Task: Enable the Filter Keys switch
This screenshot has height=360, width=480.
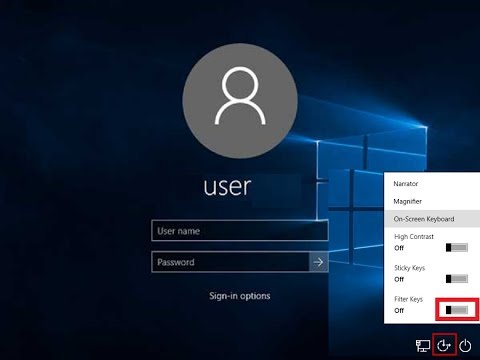Action: tap(457, 310)
